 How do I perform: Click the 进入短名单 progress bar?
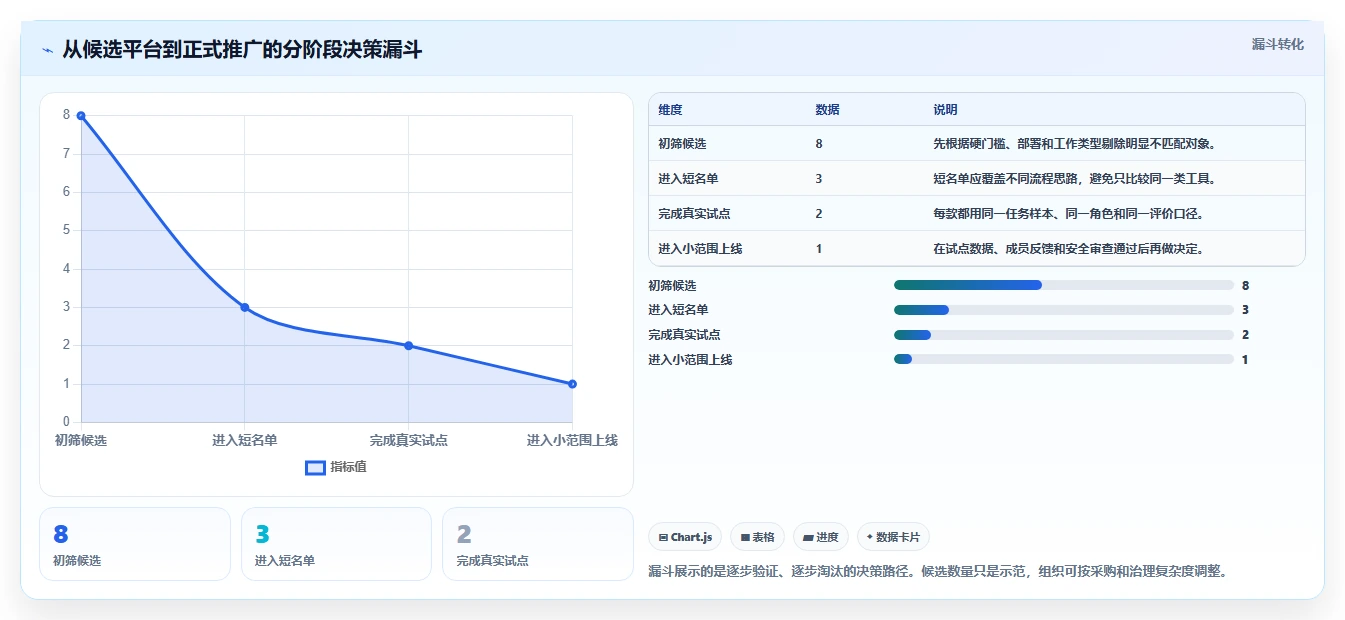point(1063,310)
